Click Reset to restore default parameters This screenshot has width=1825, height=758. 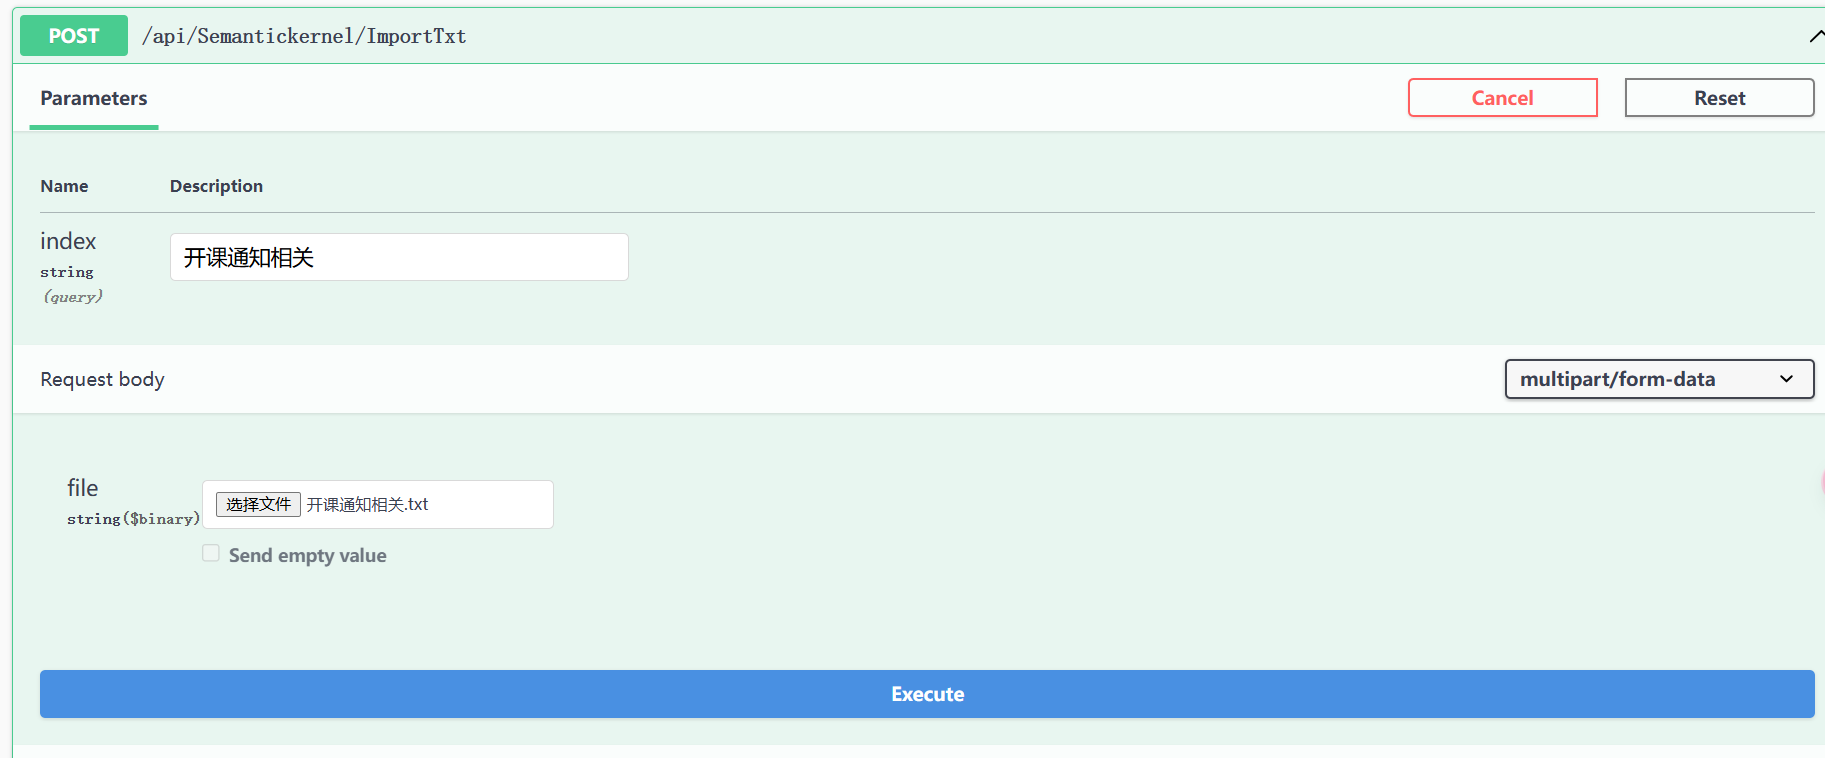(x=1719, y=97)
